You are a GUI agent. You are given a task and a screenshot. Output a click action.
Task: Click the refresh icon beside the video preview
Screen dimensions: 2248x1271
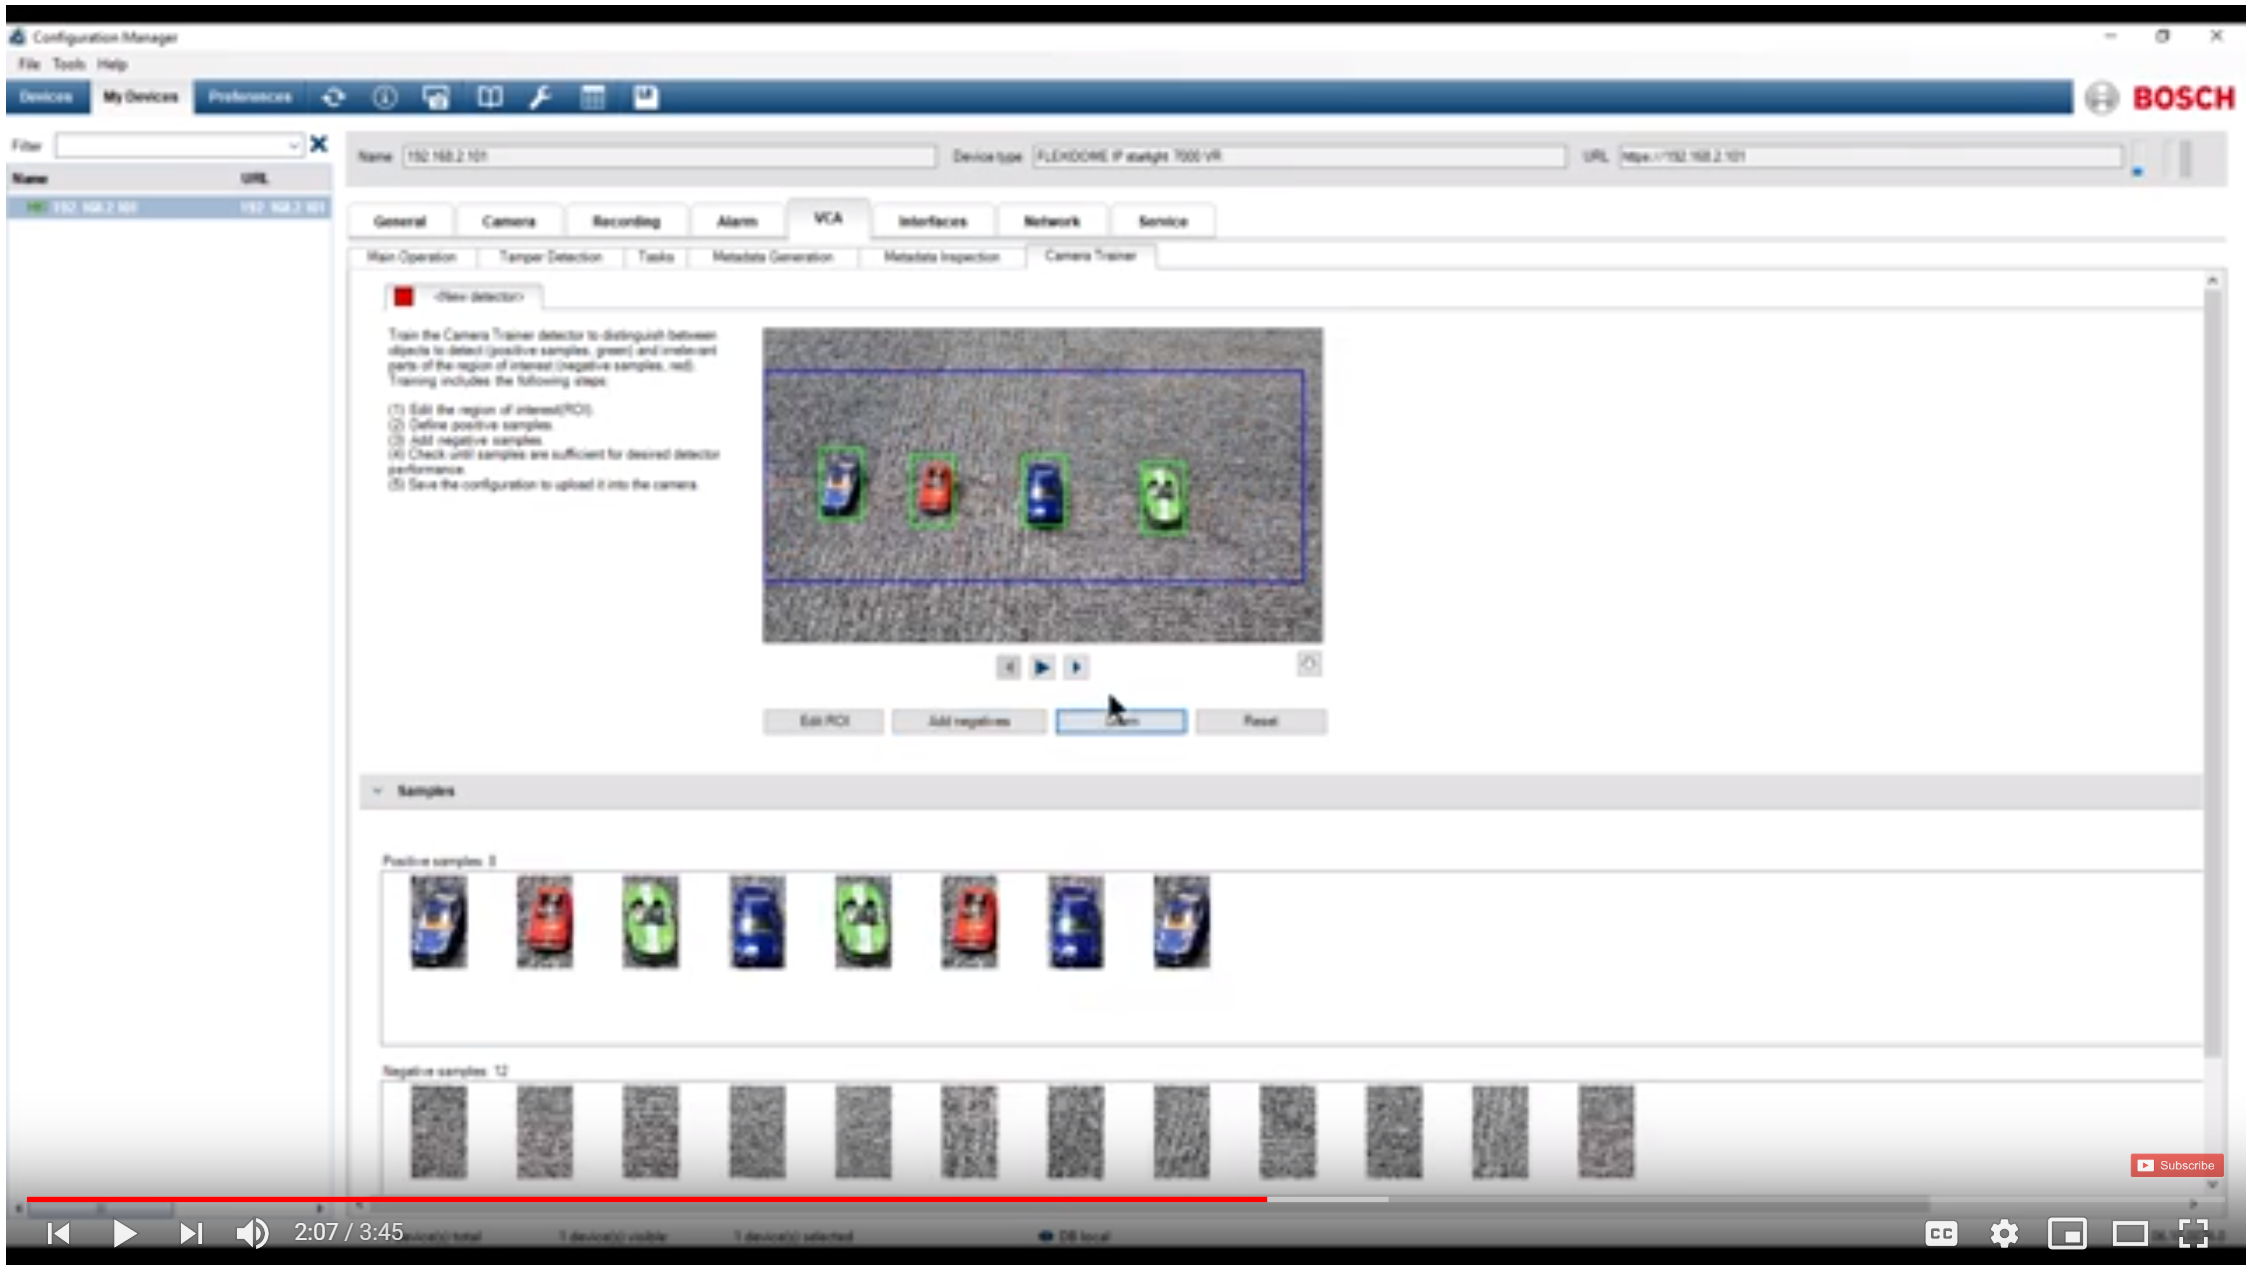[x=1310, y=663]
